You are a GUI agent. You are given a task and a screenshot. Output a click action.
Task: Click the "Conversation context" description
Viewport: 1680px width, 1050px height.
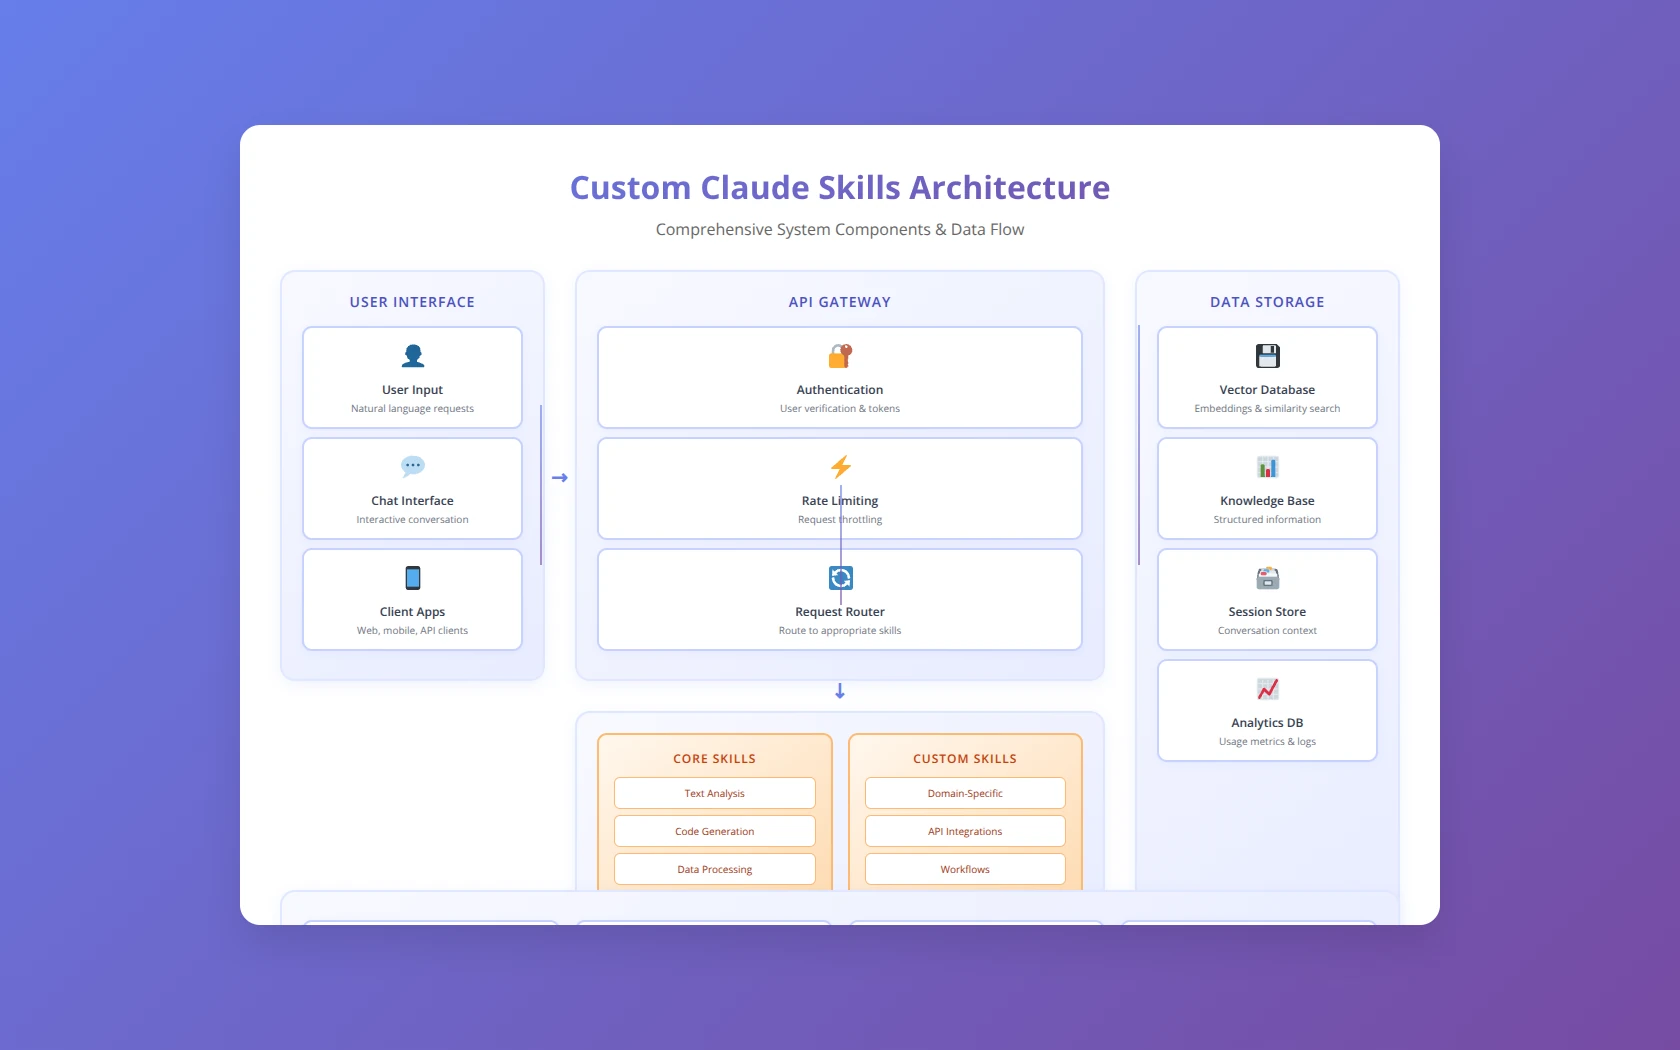[x=1267, y=631]
